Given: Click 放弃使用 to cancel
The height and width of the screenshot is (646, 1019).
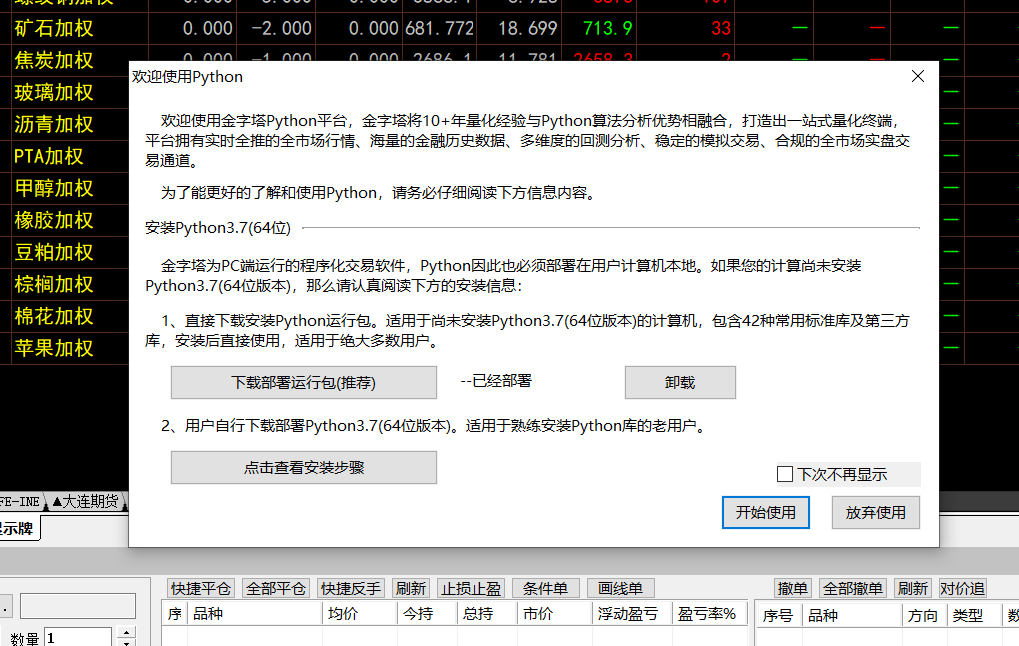Looking at the screenshot, I should [875, 512].
